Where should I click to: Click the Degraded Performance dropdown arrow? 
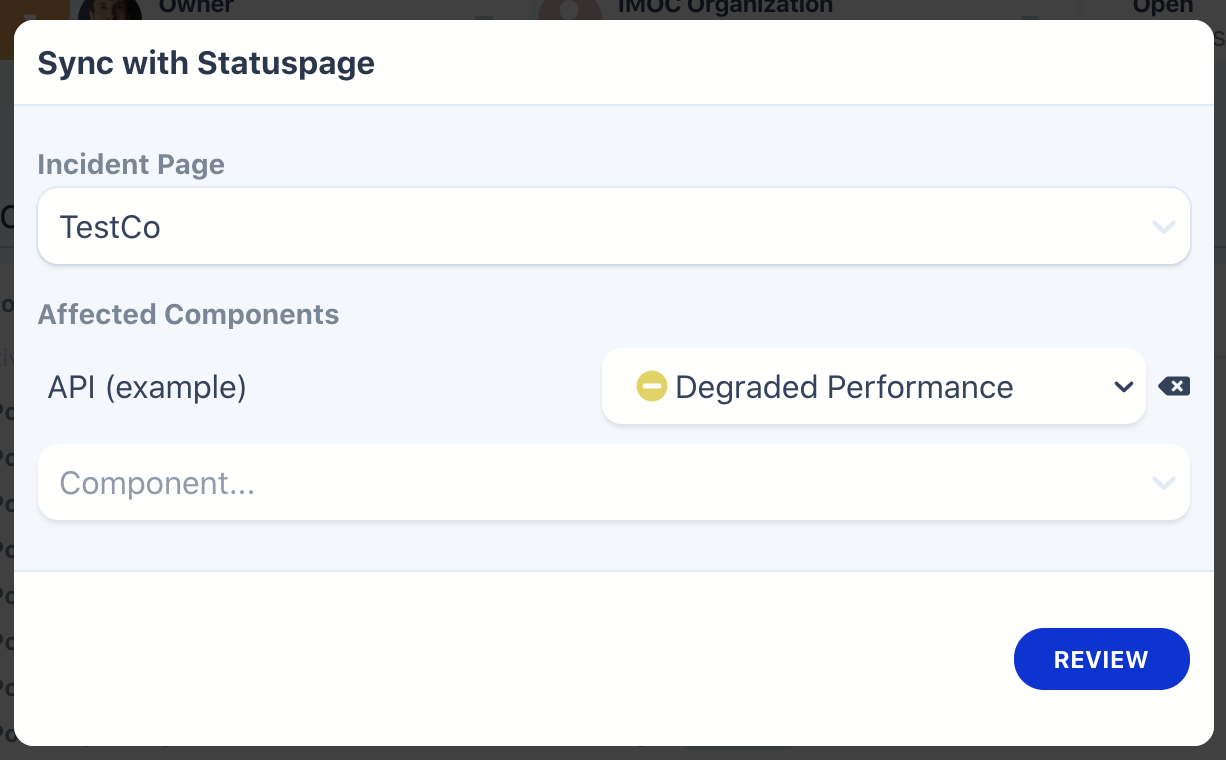point(1123,387)
